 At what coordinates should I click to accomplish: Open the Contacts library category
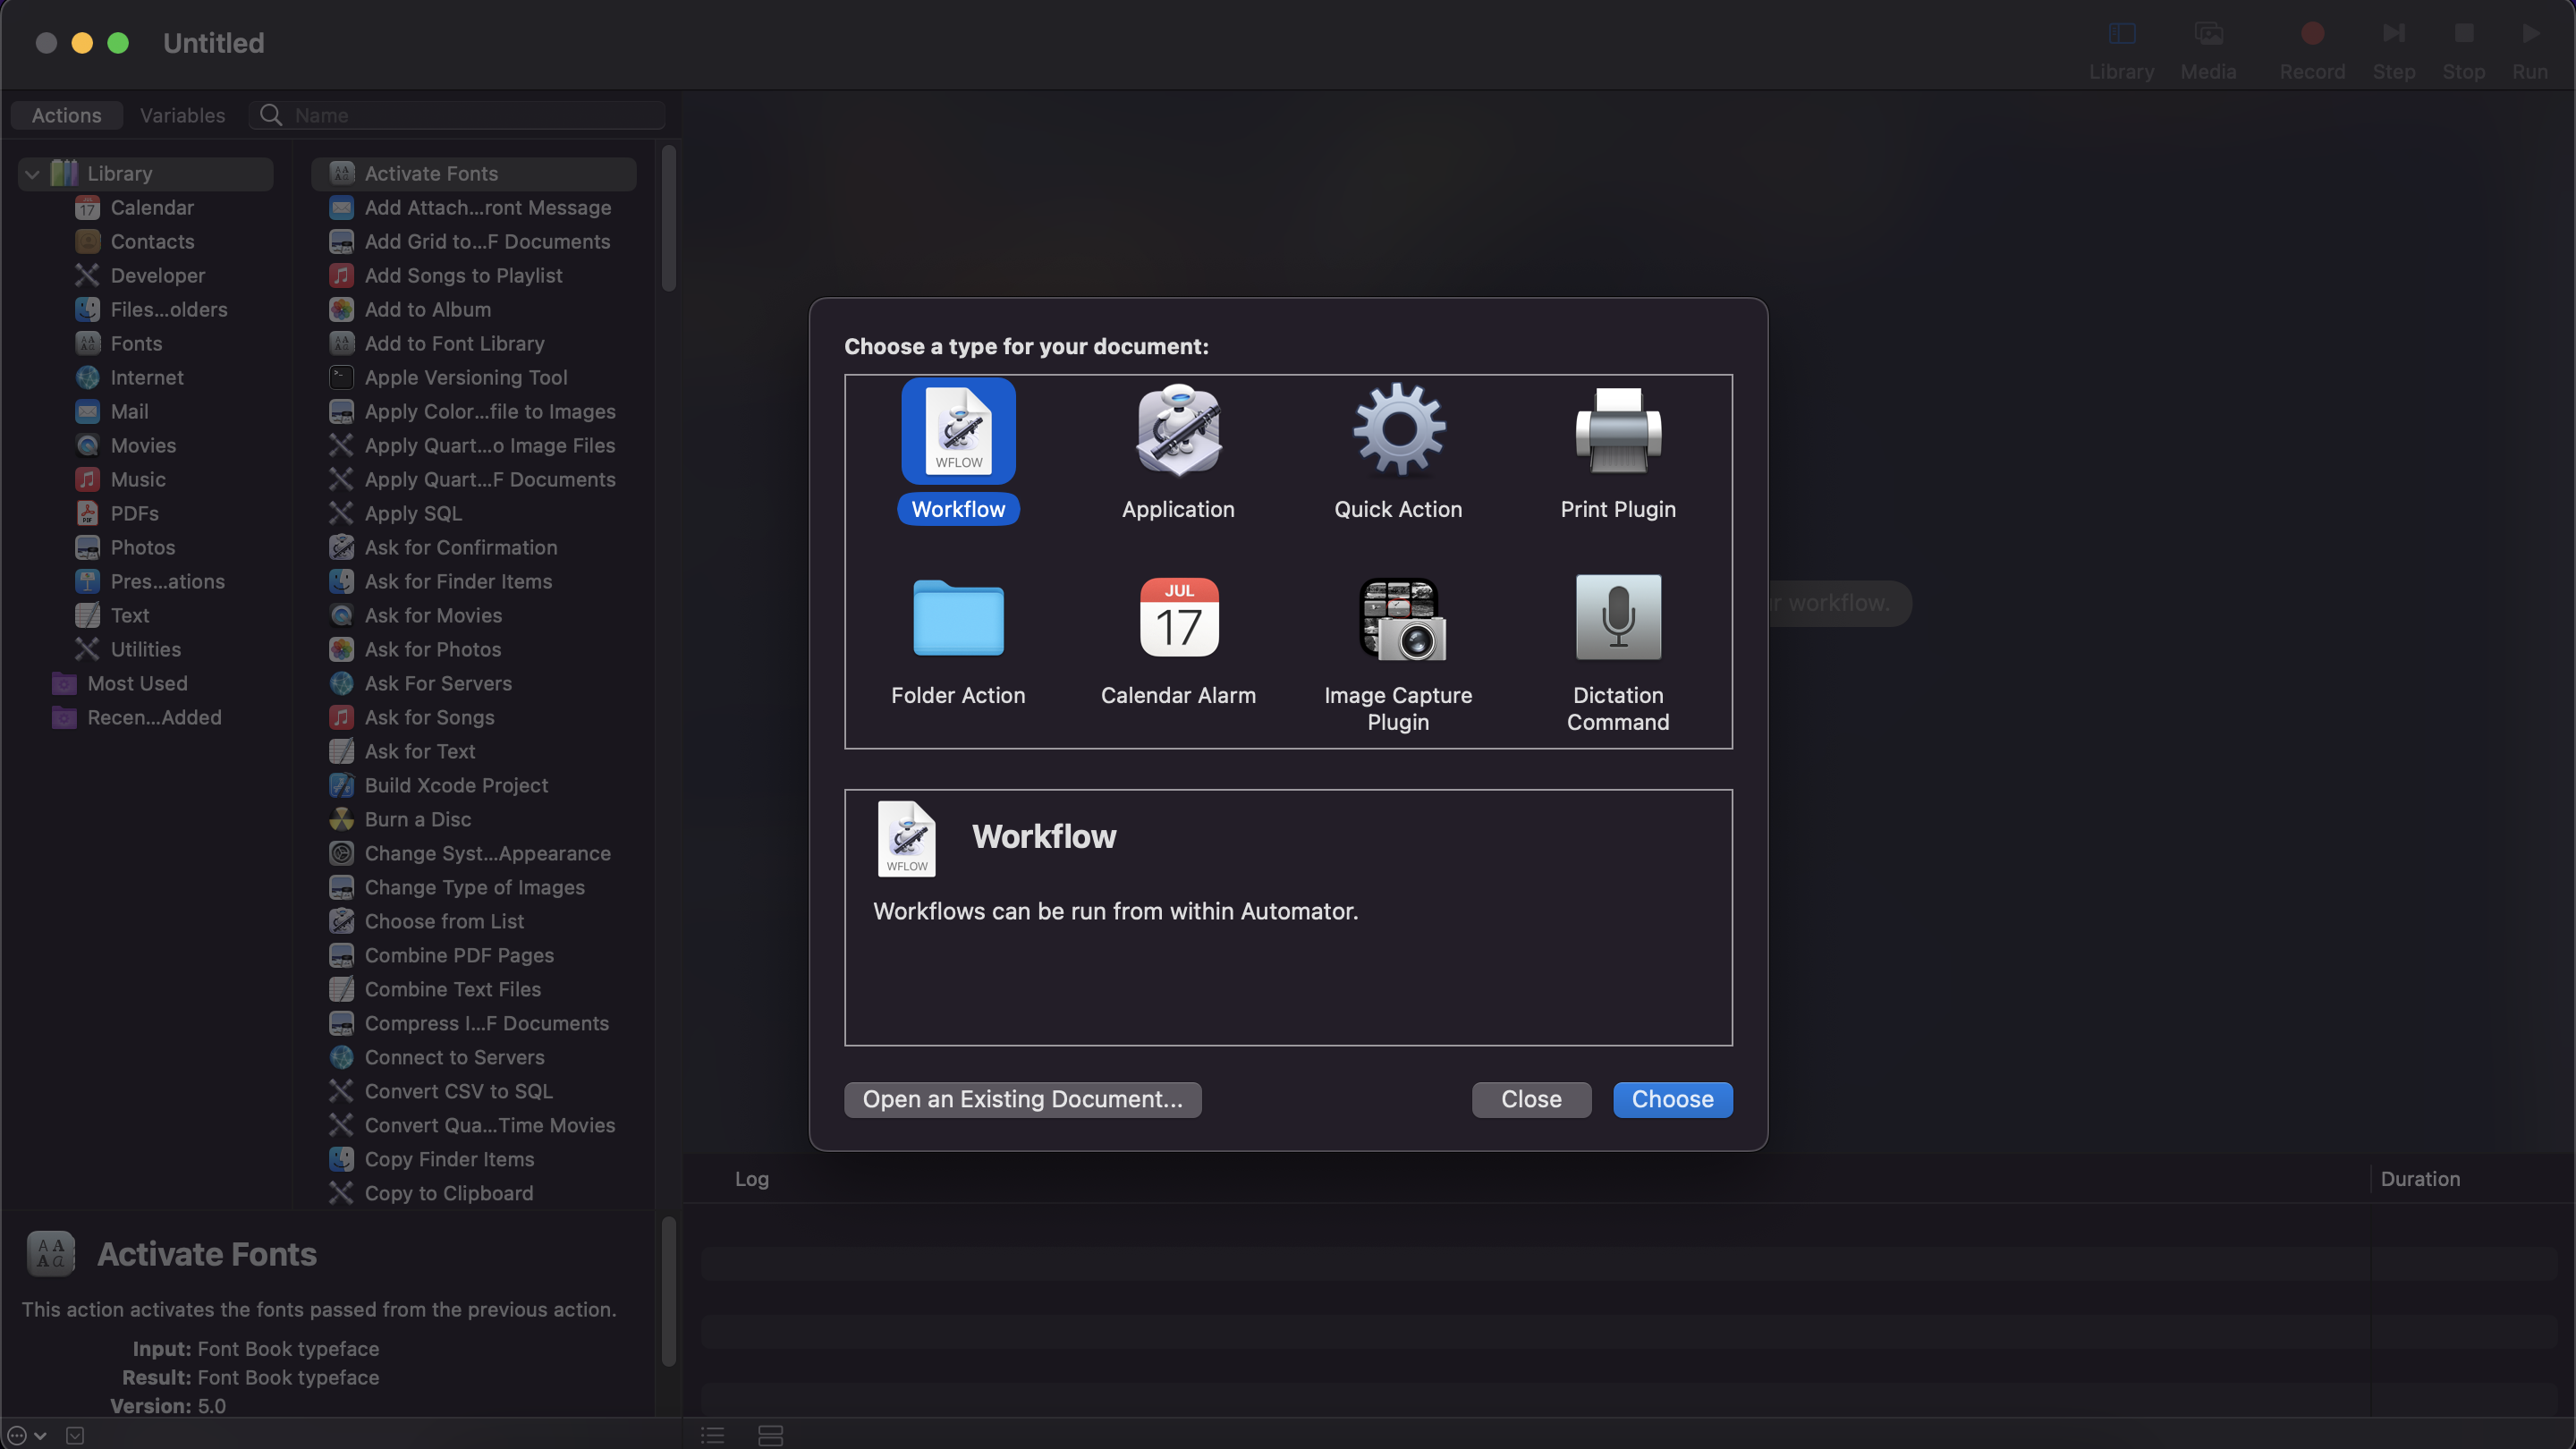tap(152, 242)
